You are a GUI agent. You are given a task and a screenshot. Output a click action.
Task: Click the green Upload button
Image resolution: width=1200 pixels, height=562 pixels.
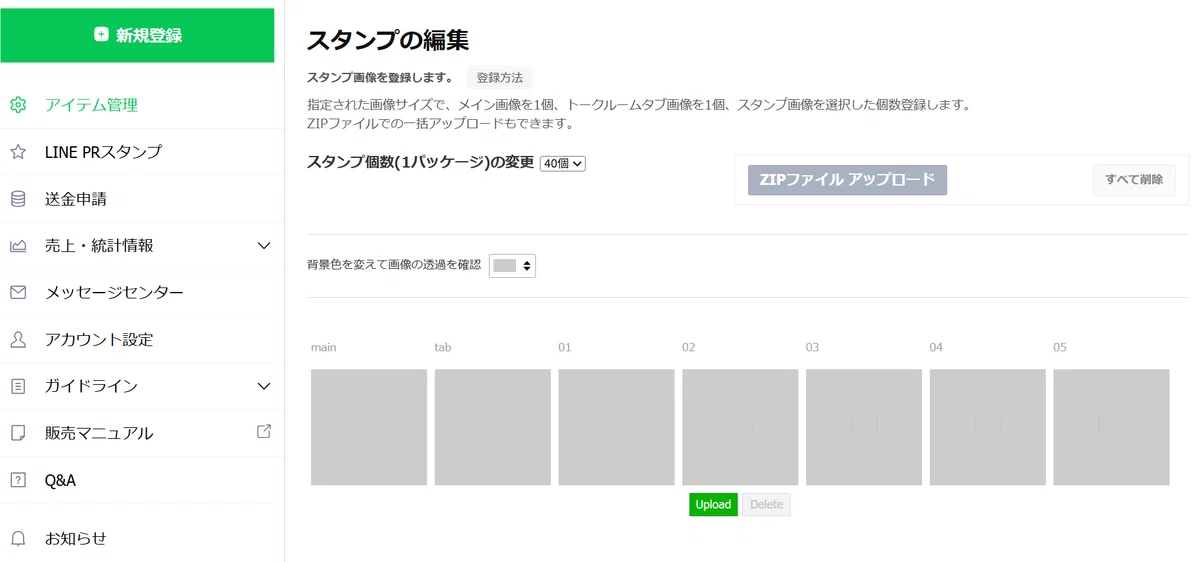coord(713,505)
